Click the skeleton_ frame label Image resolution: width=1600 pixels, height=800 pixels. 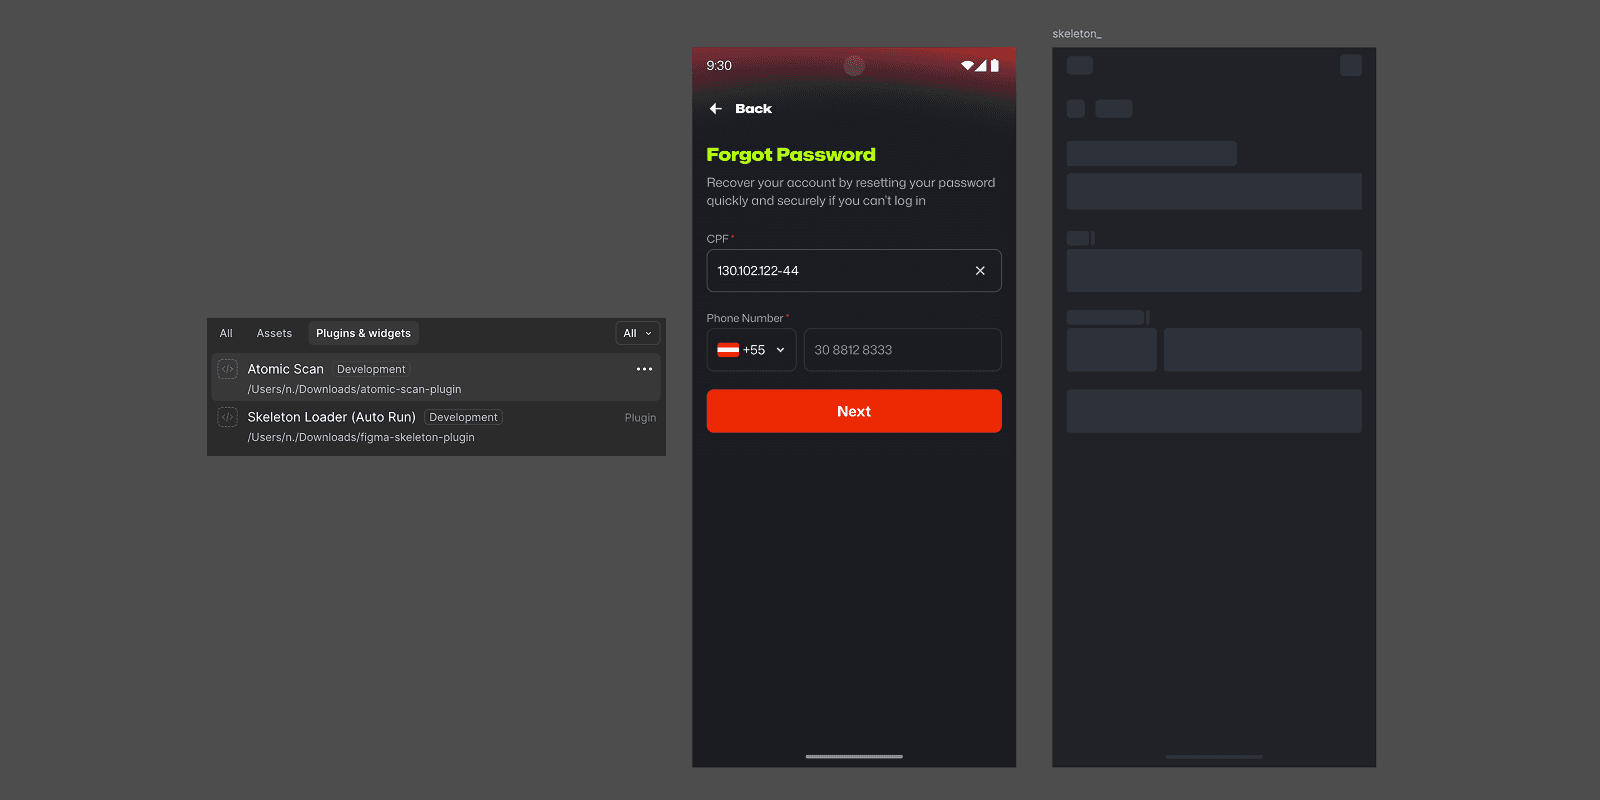1077,34
